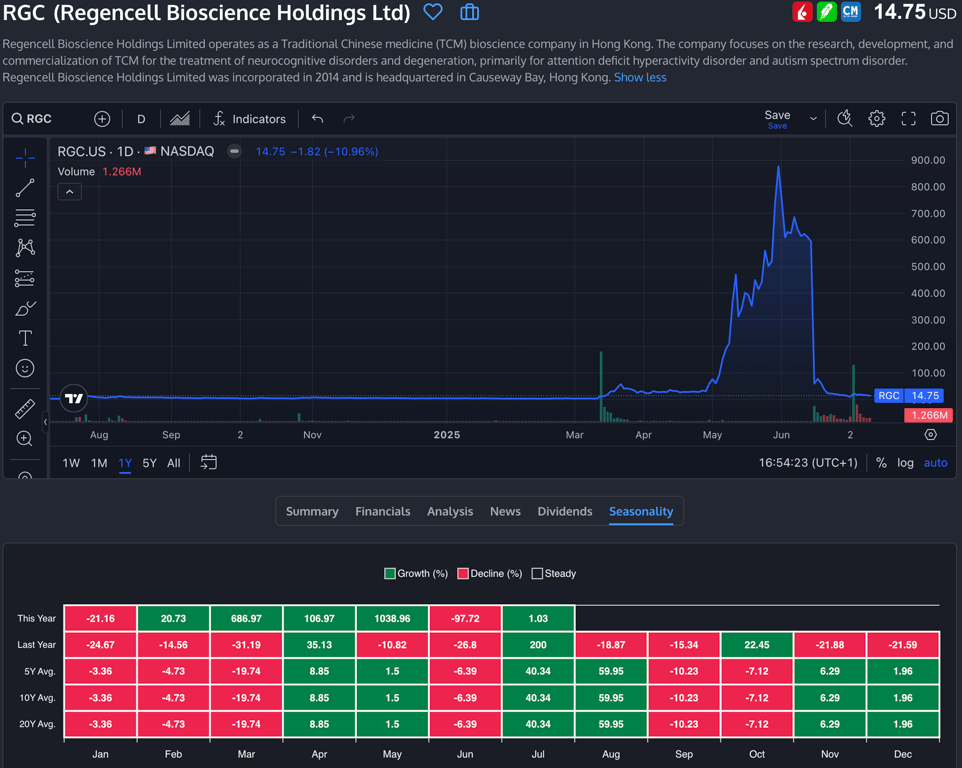Click the Show less link
962x768 pixels.
tap(640, 77)
